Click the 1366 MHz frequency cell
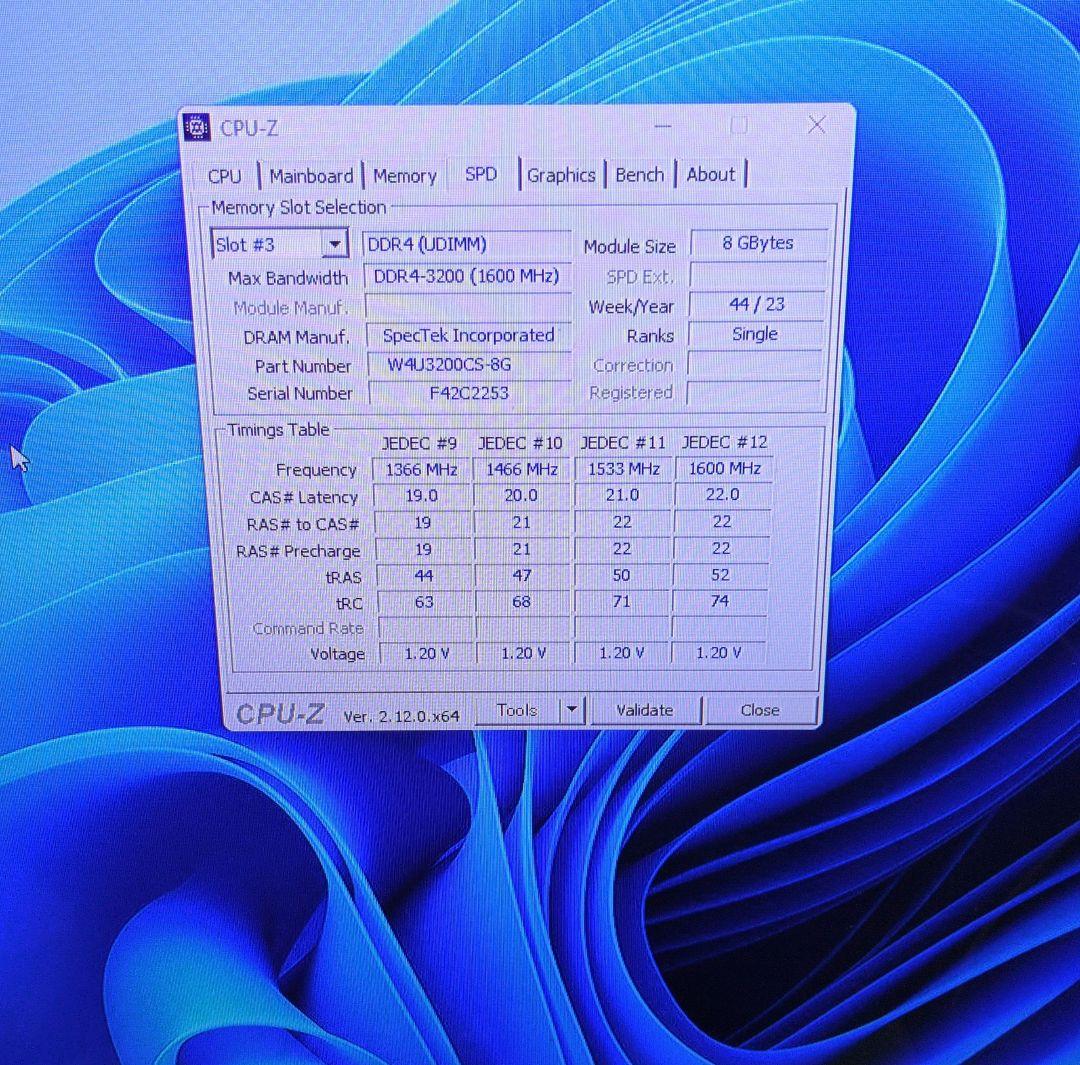 (421, 470)
